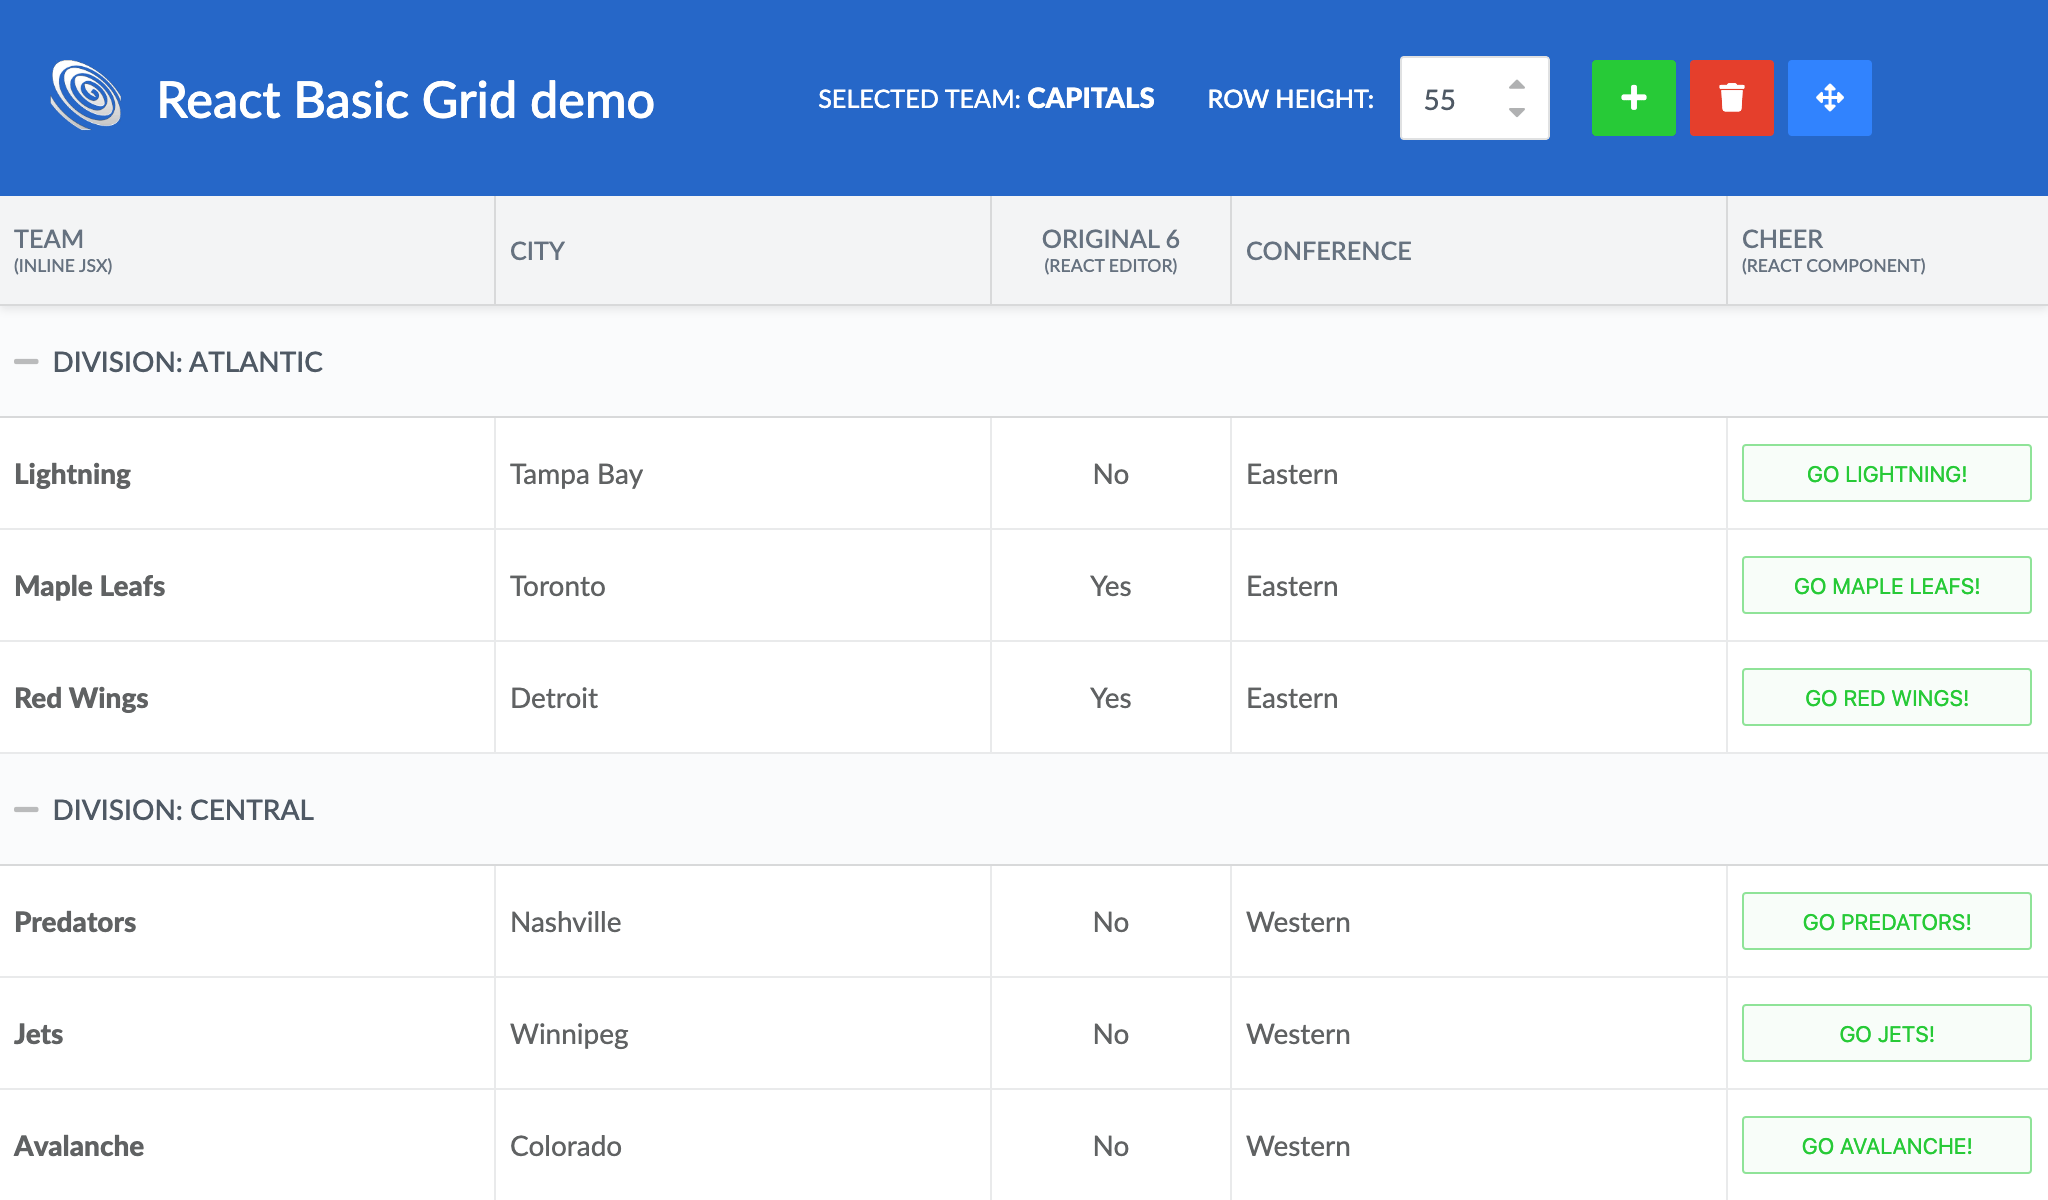
Task: Click the row height increment arrow
Action: pyautogui.click(x=1518, y=84)
